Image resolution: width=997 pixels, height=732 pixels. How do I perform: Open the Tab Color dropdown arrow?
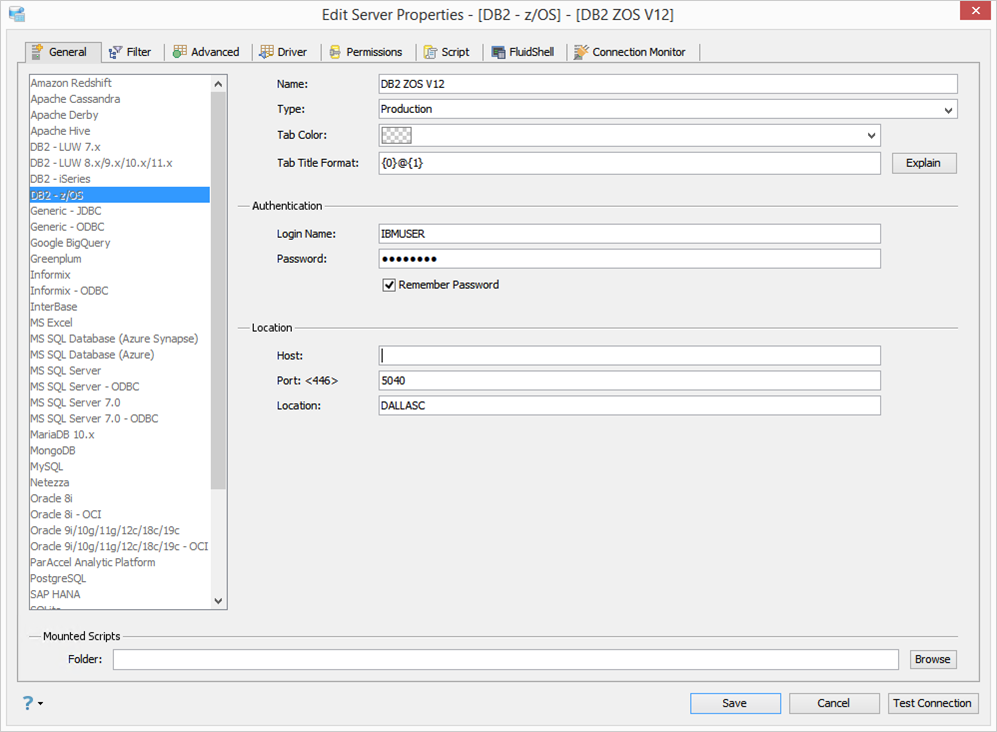[x=871, y=136]
